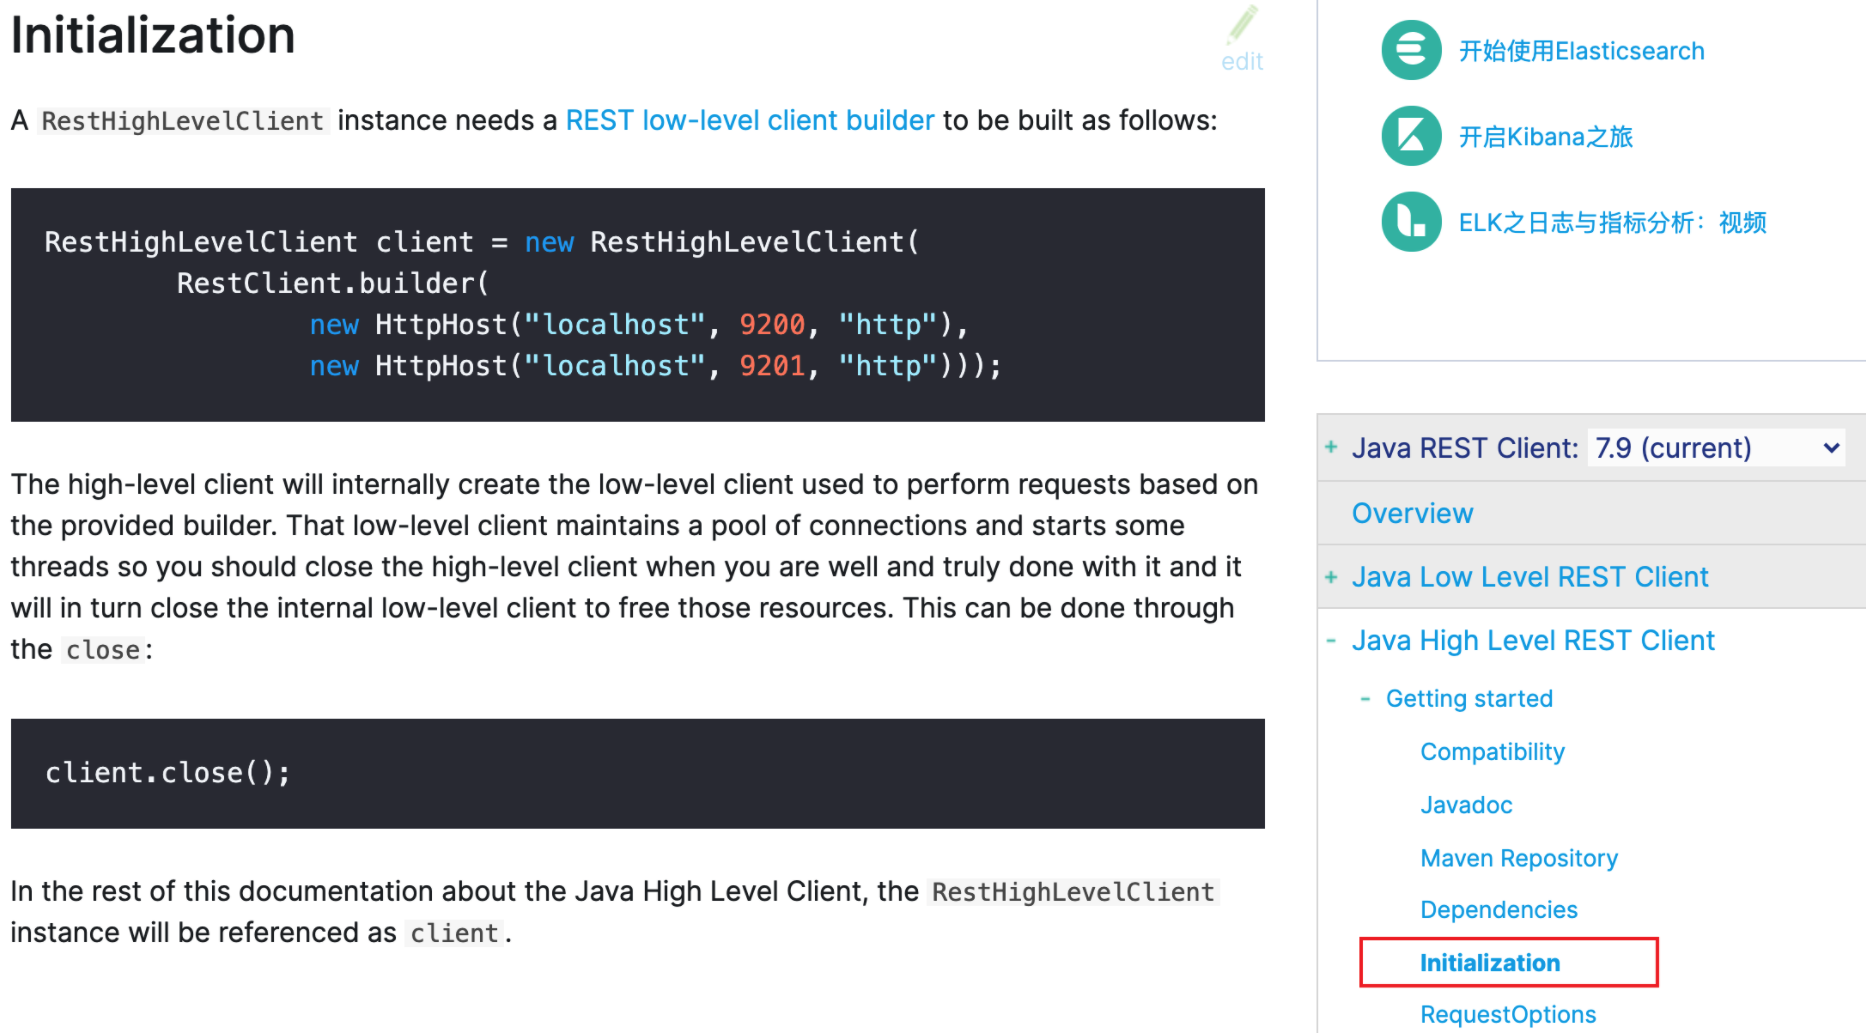
Task: Click the port number 9201 in code
Action: tap(772, 366)
